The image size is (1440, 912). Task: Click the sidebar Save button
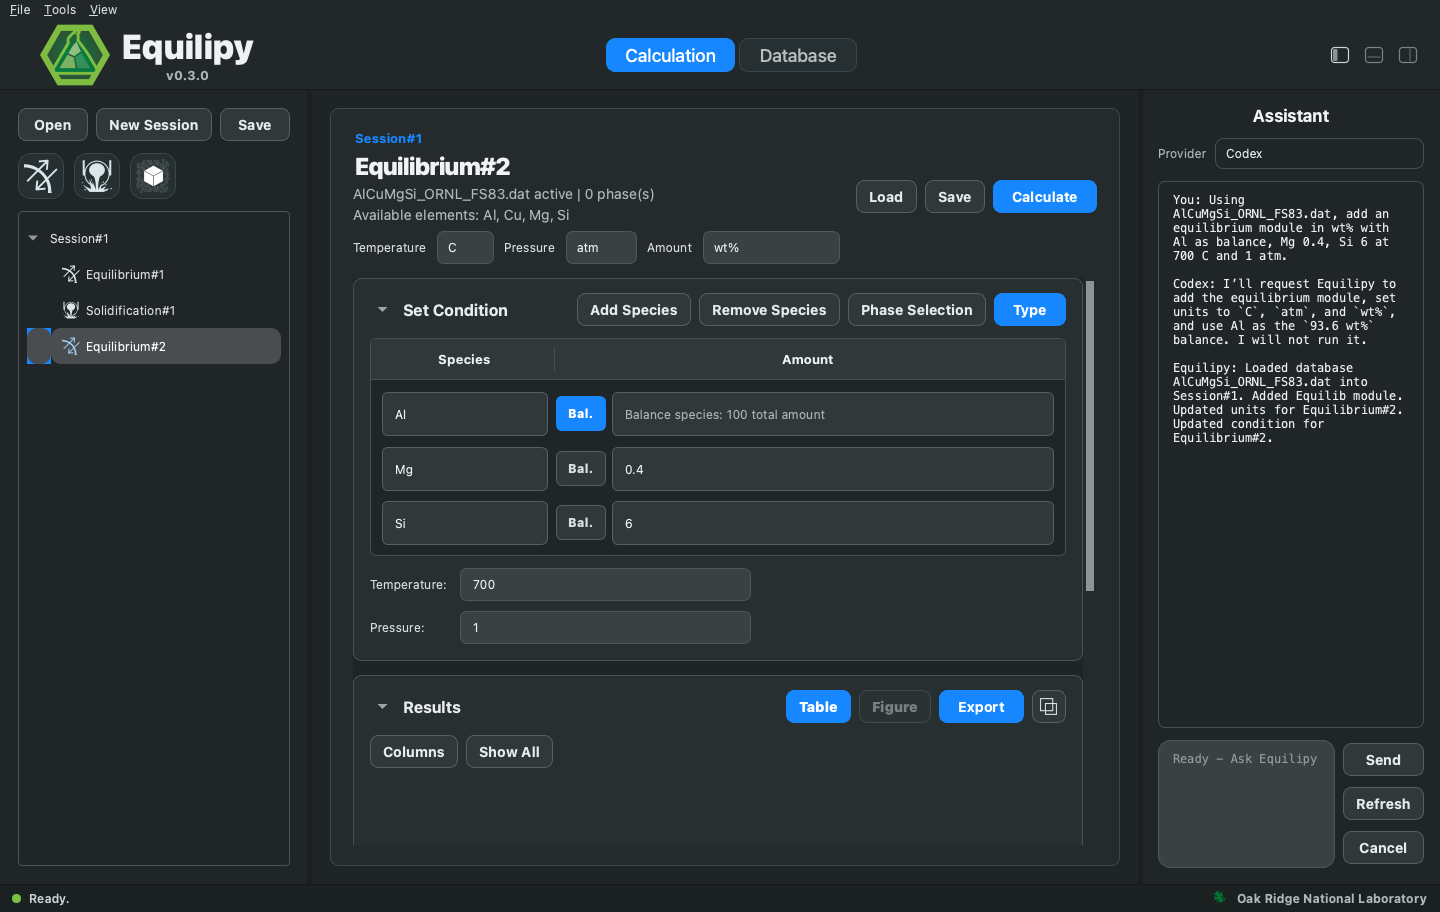point(255,125)
